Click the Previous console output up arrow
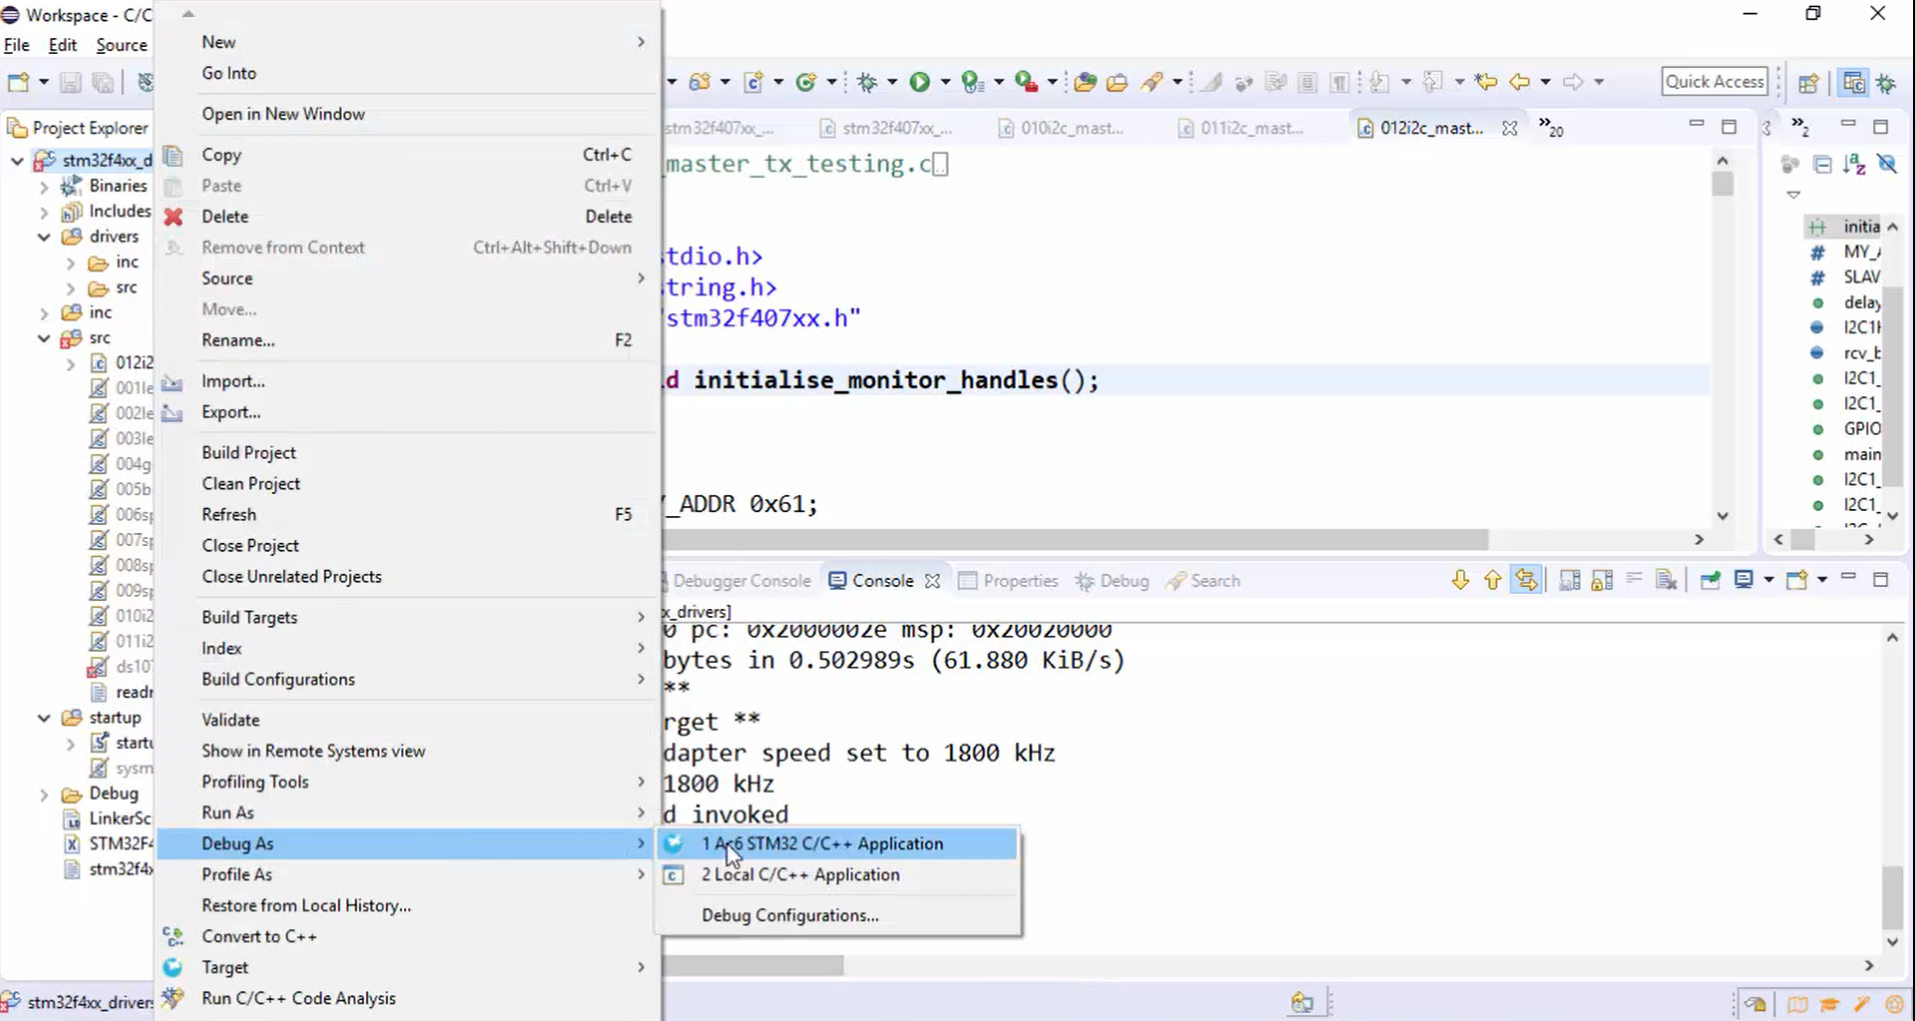 [1492, 580]
